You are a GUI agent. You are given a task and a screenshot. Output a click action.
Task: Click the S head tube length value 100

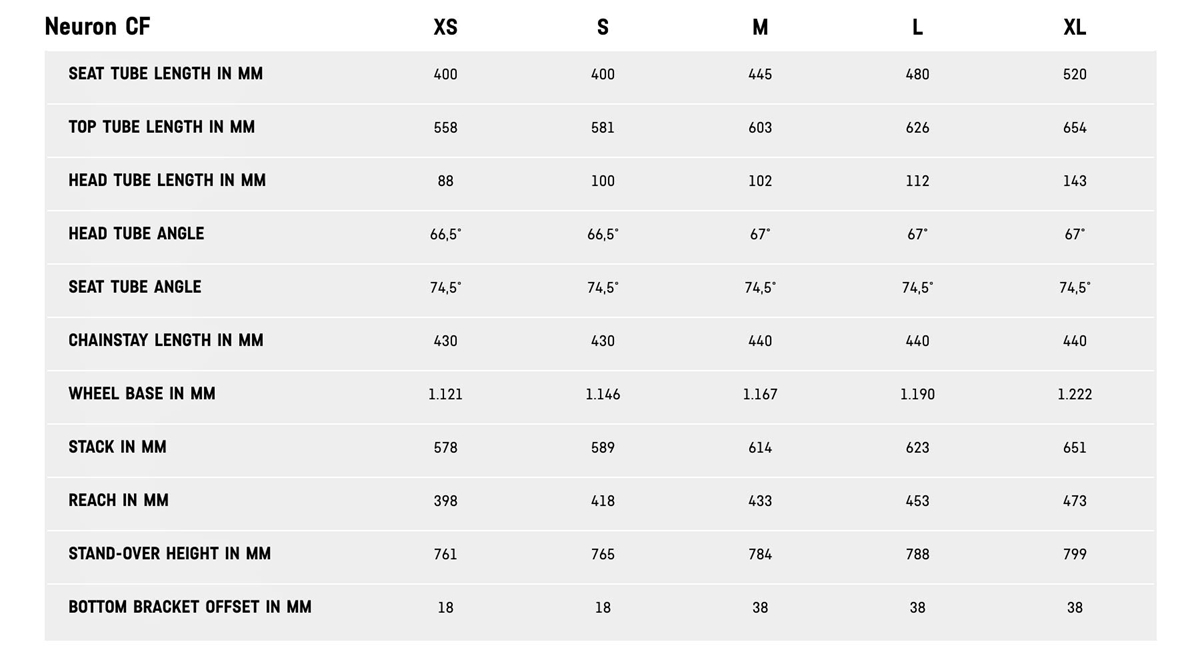click(602, 181)
